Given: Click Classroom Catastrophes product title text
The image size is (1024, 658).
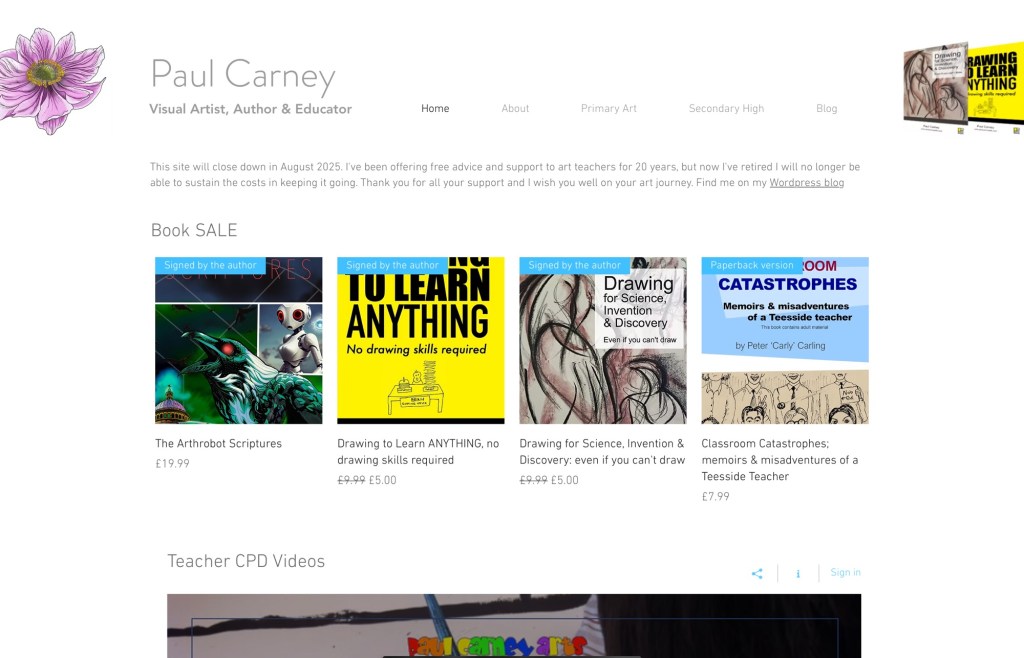Looking at the screenshot, I should pos(779,461).
